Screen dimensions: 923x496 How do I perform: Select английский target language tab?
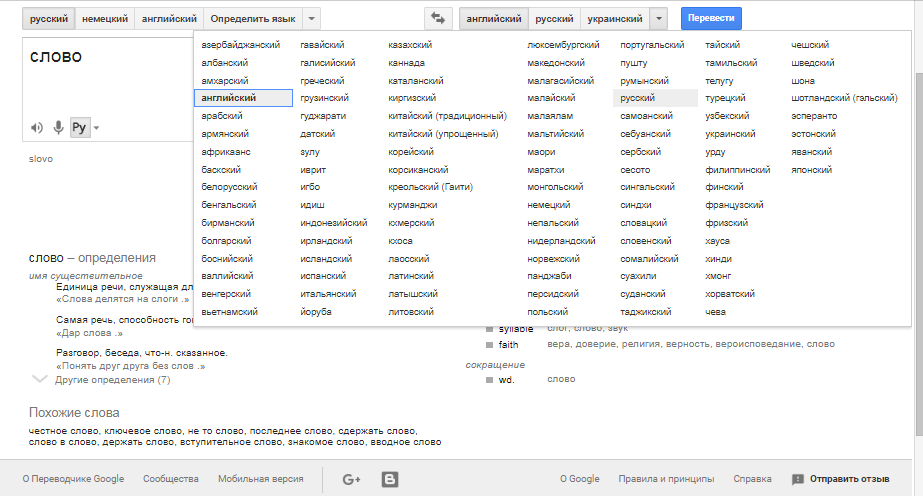pyautogui.click(x=494, y=19)
